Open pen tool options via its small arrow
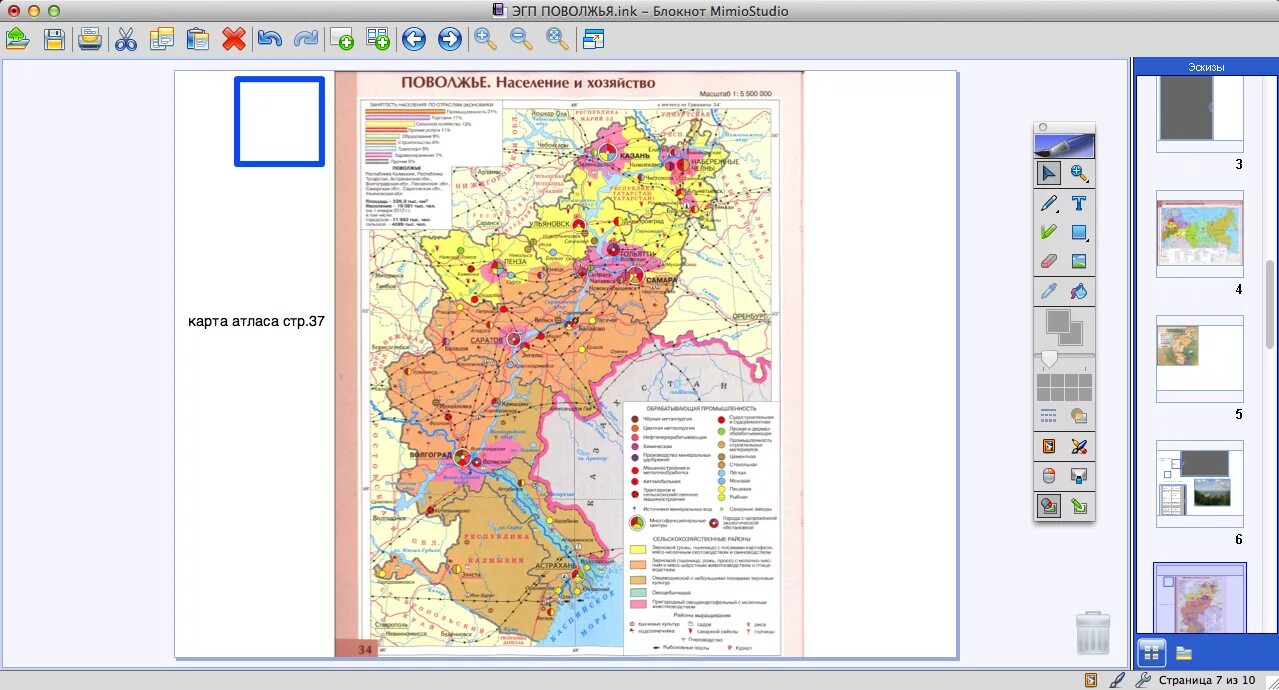 point(1059,212)
